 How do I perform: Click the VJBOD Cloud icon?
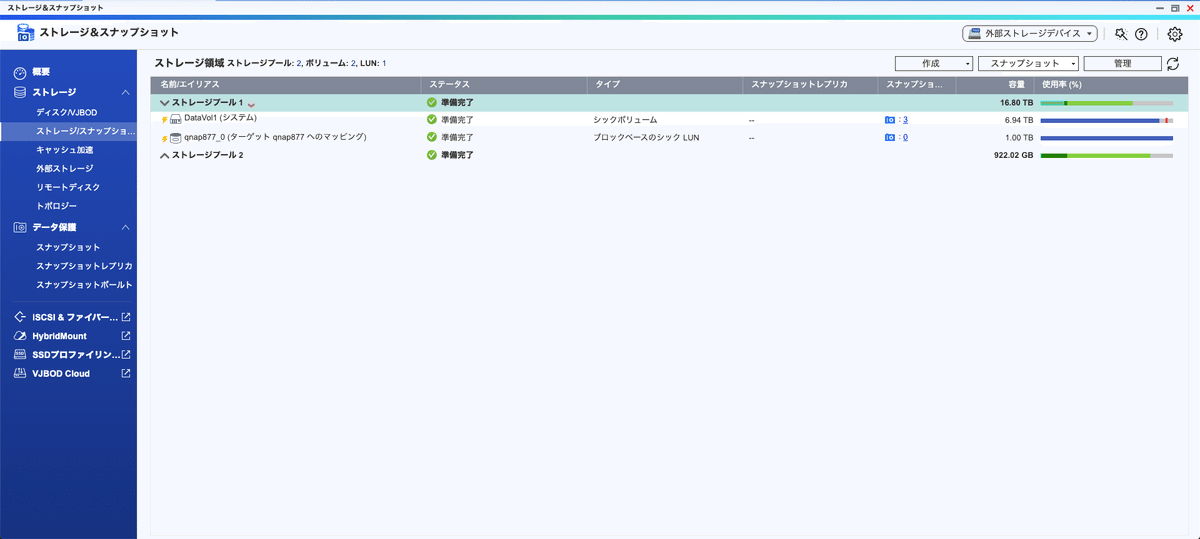pyautogui.click(x=20, y=373)
